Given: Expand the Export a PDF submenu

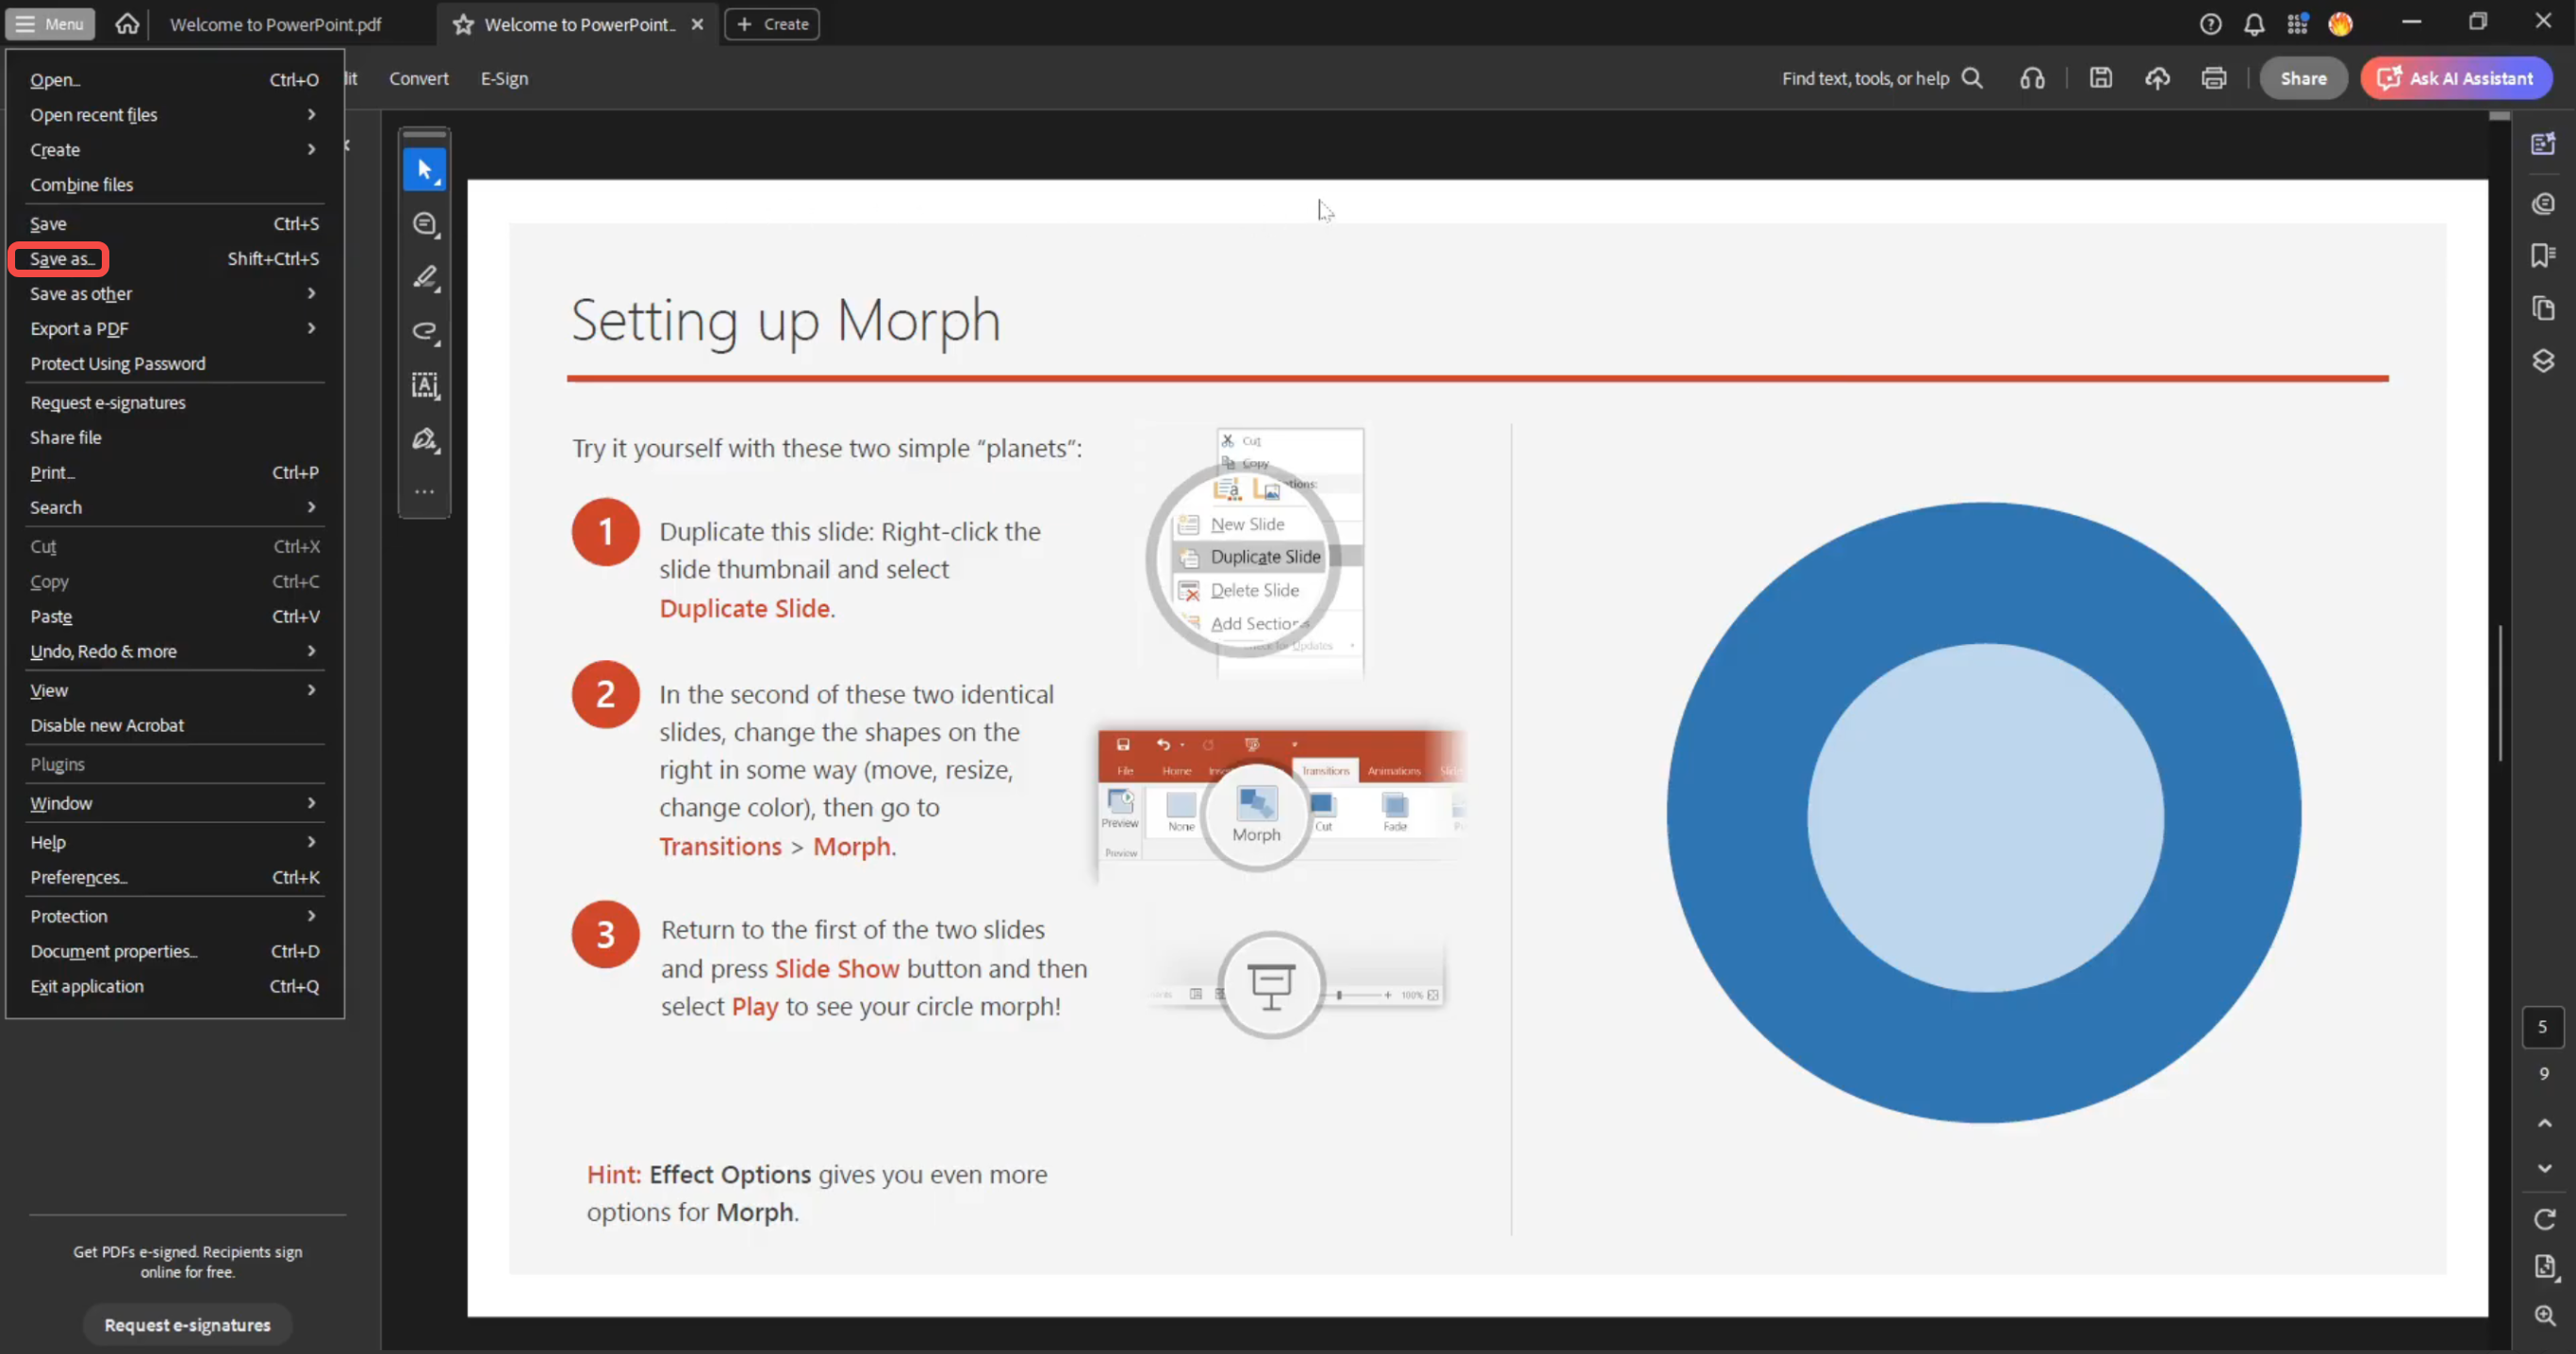Looking at the screenshot, I should (174, 329).
